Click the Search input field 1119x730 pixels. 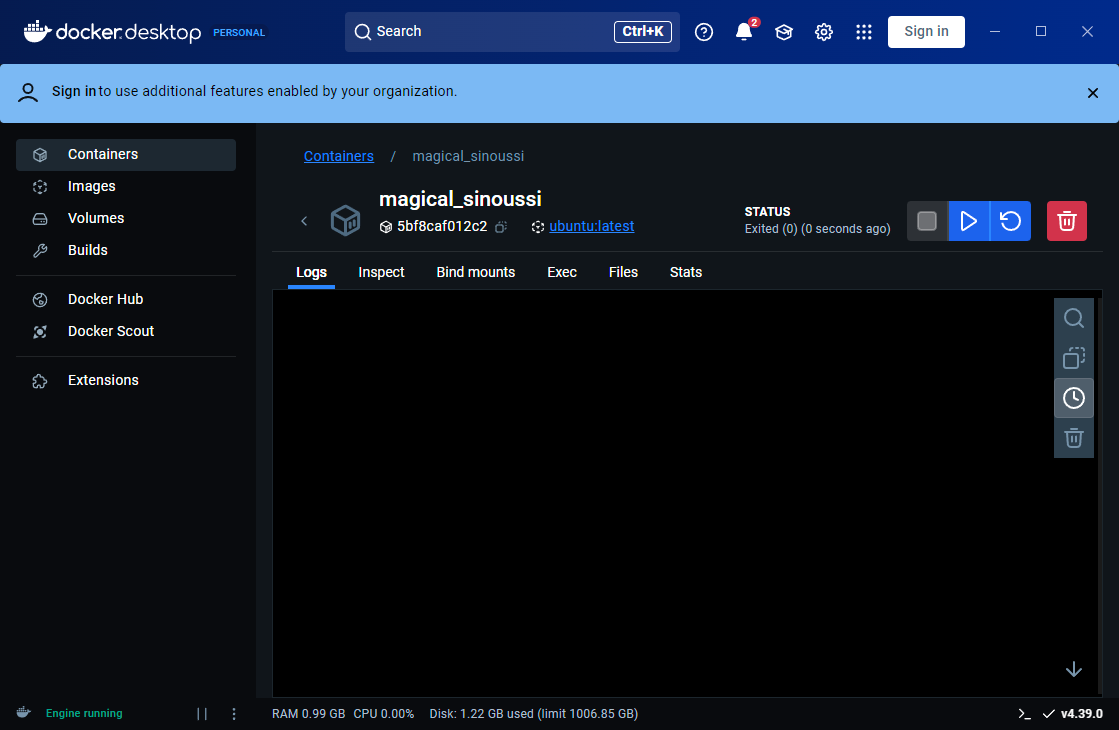point(512,32)
